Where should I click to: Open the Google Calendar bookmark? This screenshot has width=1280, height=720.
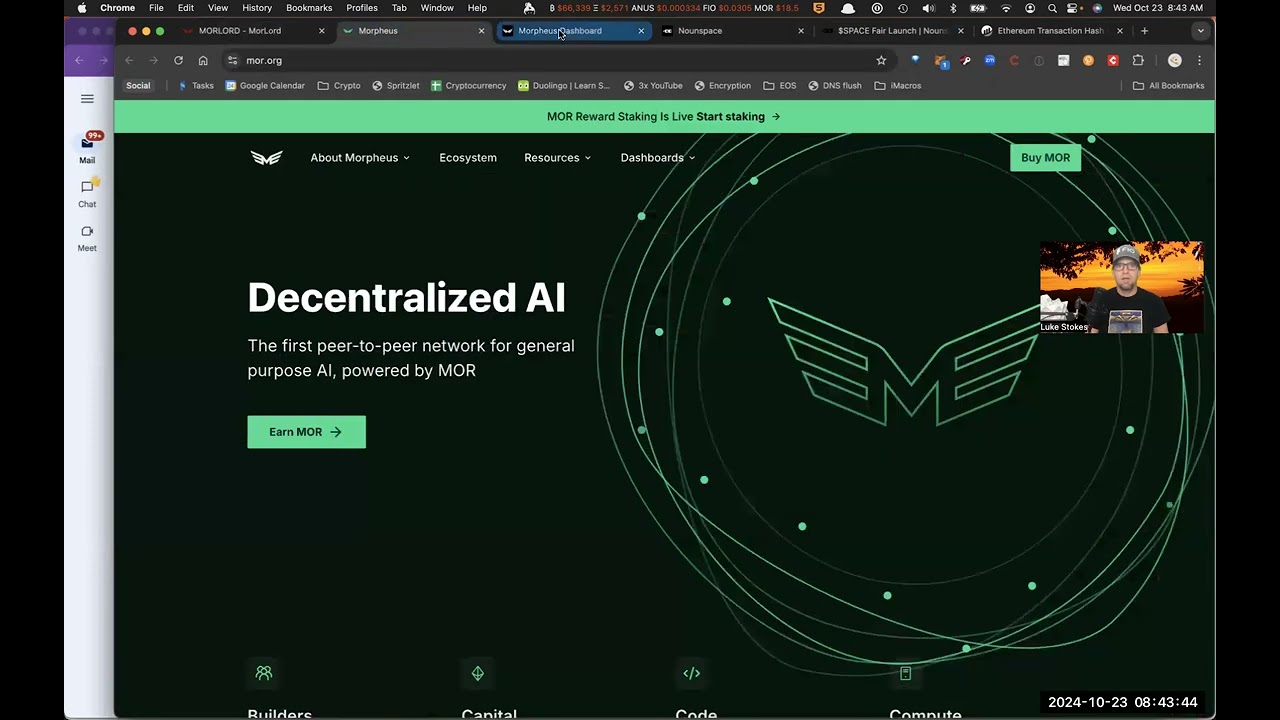tap(265, 86)
